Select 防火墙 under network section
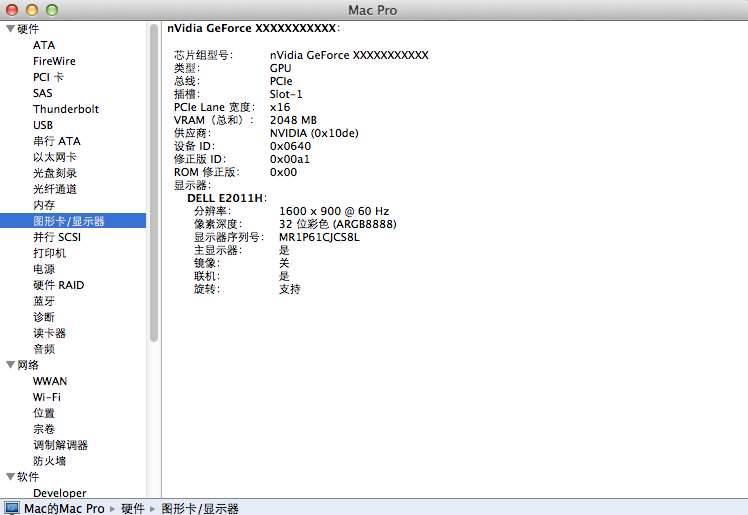This screenshot has width=748, height=515. pyautogui.click(x=49, y=461)
